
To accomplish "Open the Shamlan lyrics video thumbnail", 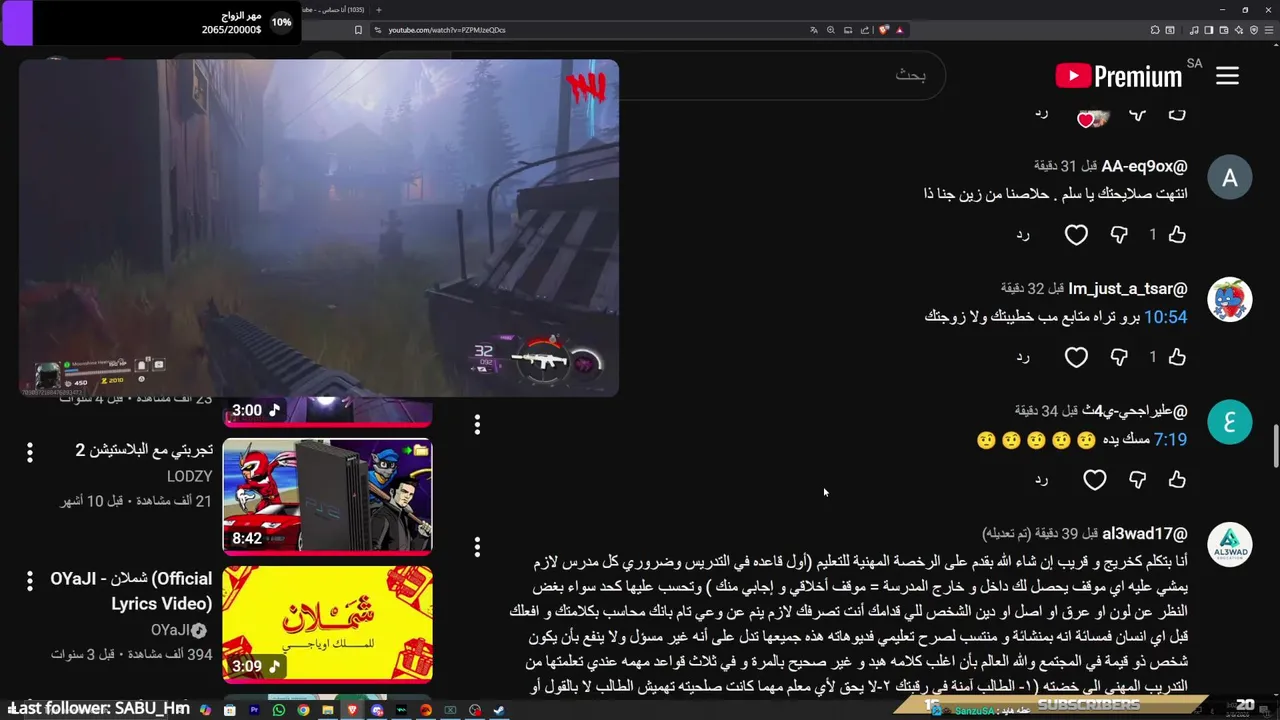I will (x=327, y=624).
